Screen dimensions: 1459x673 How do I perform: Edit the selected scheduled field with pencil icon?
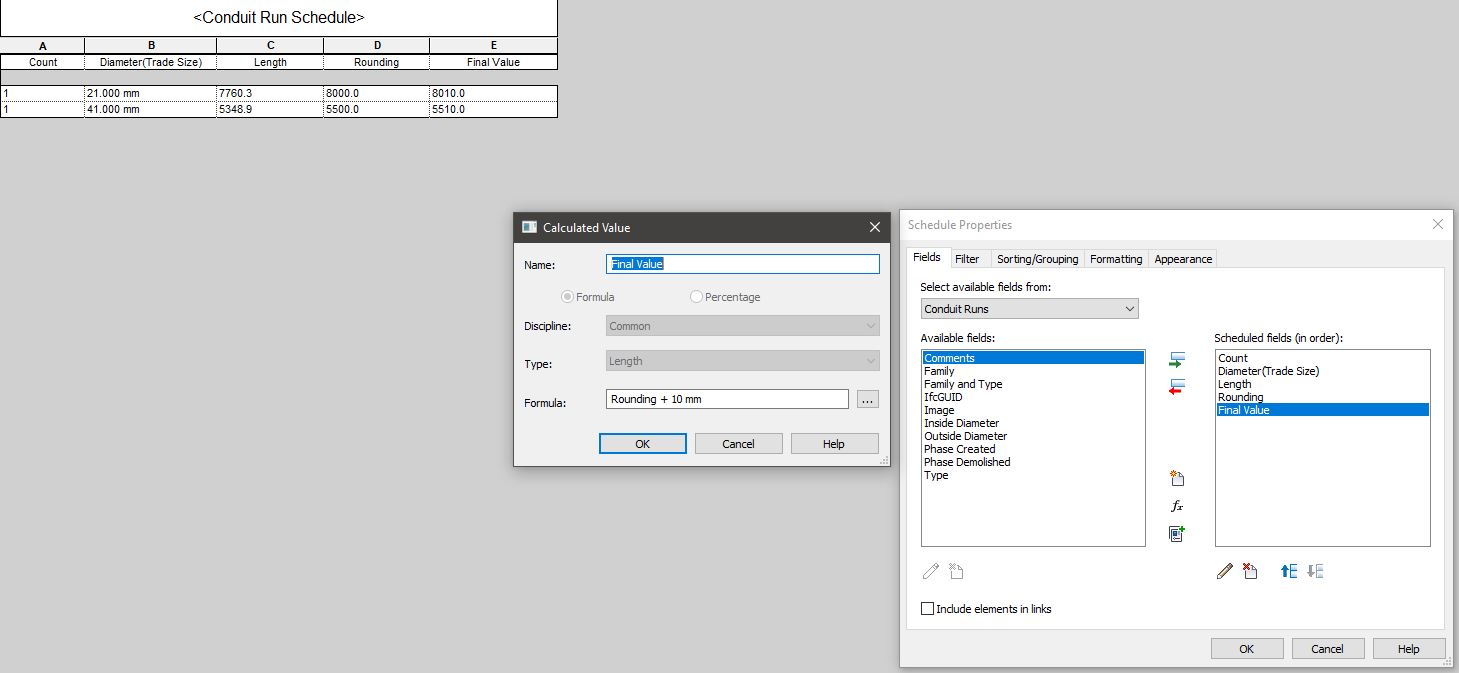(1224, 570)
